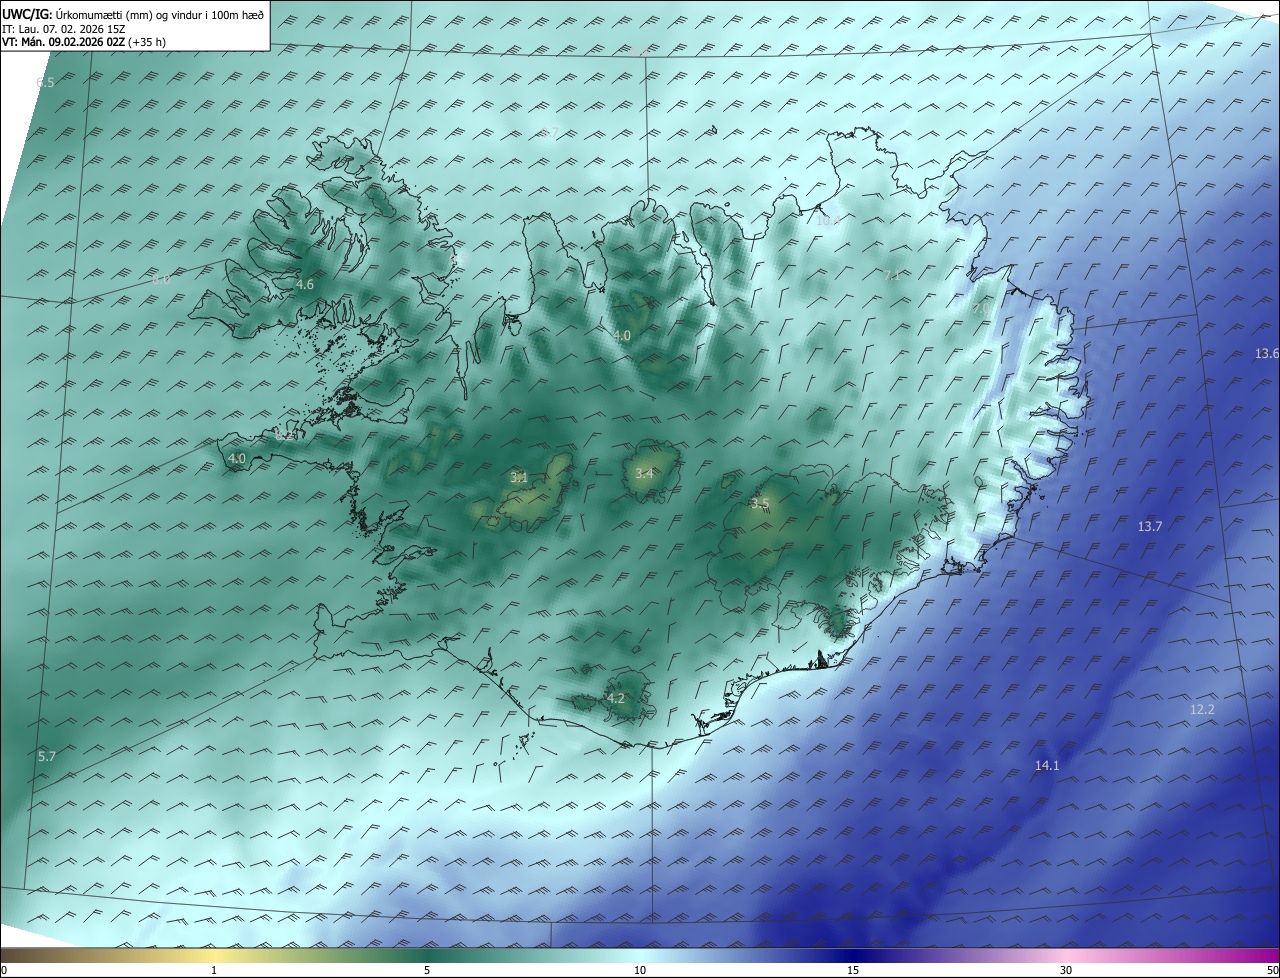Click the 3.4 value on the map
Image resolution: width=1280 pixels, height=978 pixels.
click(x=644, y=473)
